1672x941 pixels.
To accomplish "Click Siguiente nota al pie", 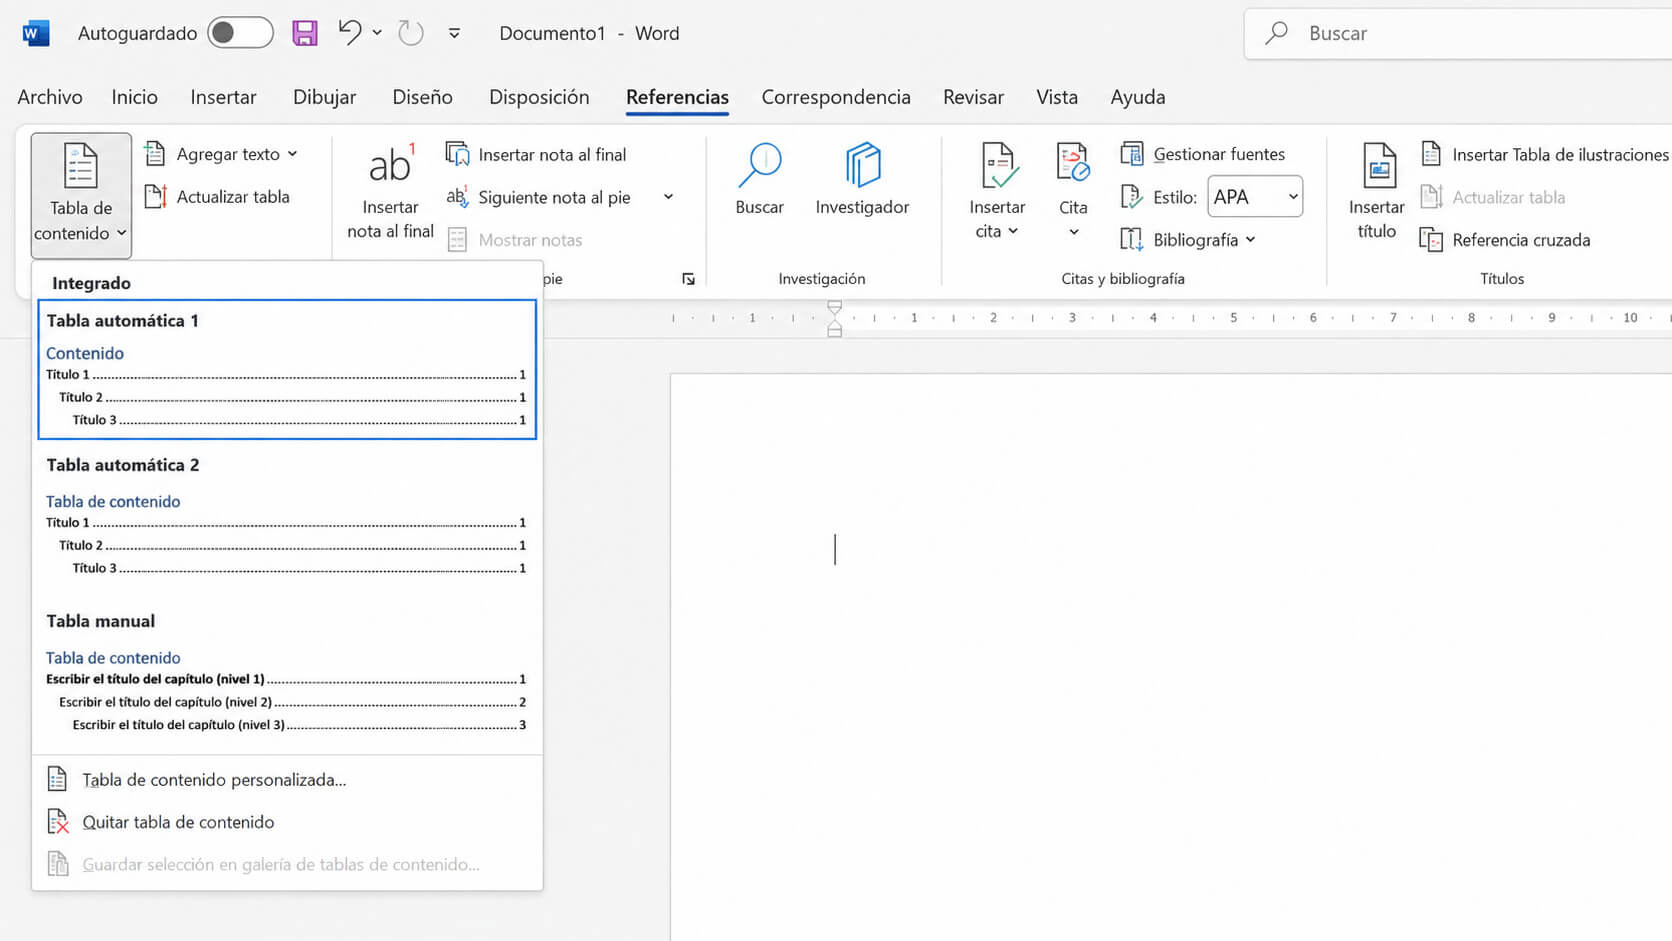I will tap(539, 197).
